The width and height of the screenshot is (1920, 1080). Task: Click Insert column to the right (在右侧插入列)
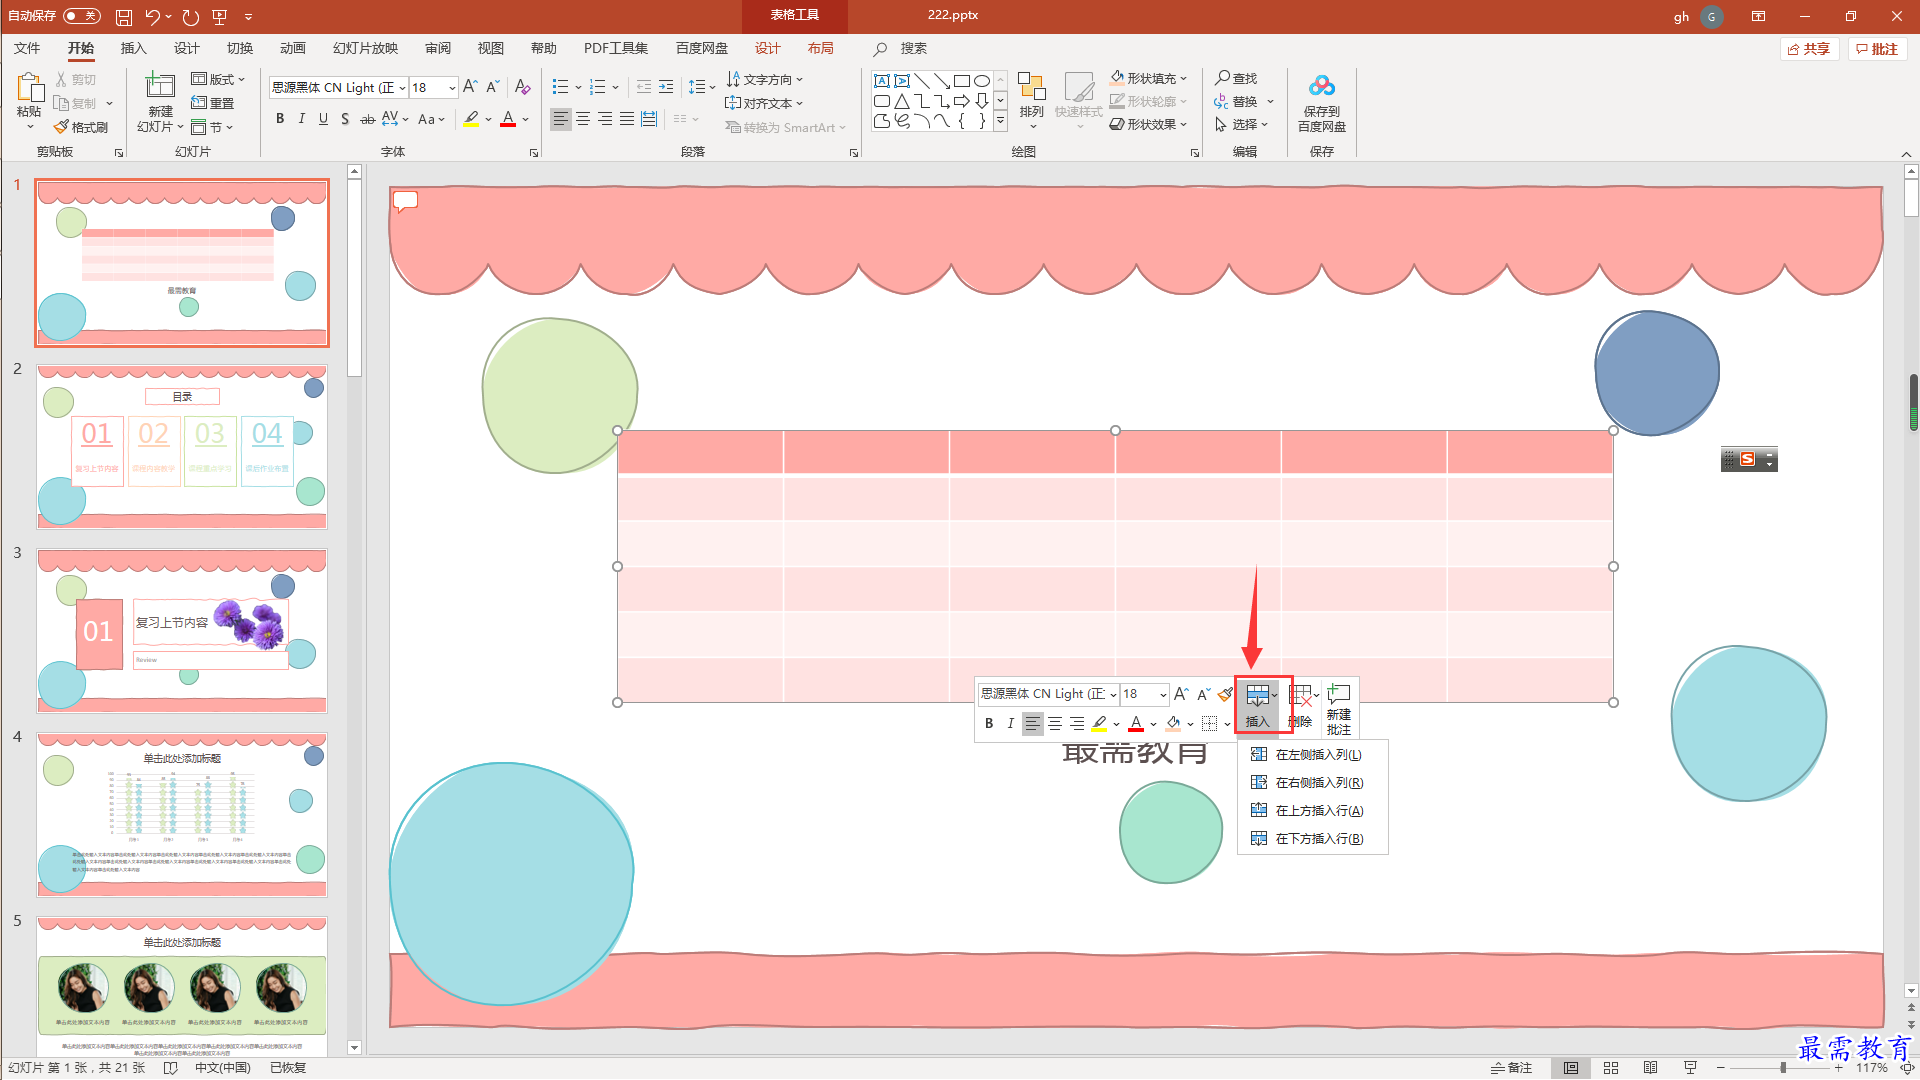pyautogui.click(x=1312, y=783)
